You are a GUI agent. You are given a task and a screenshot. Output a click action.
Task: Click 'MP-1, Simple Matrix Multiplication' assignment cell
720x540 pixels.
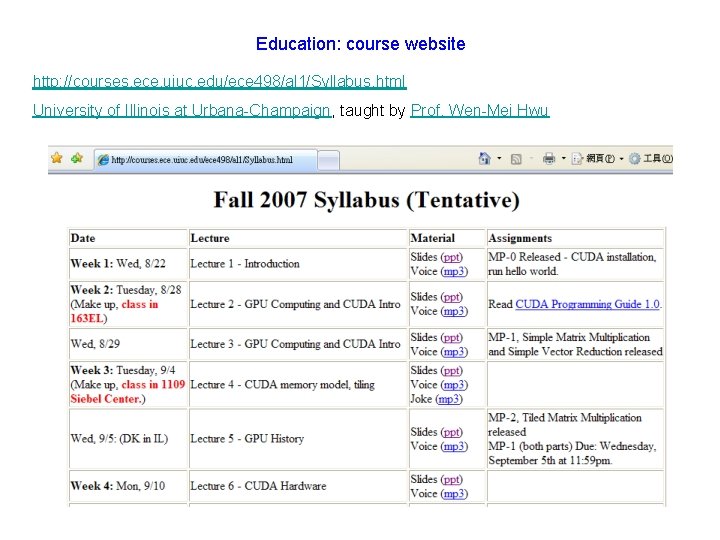pos(575,344)
